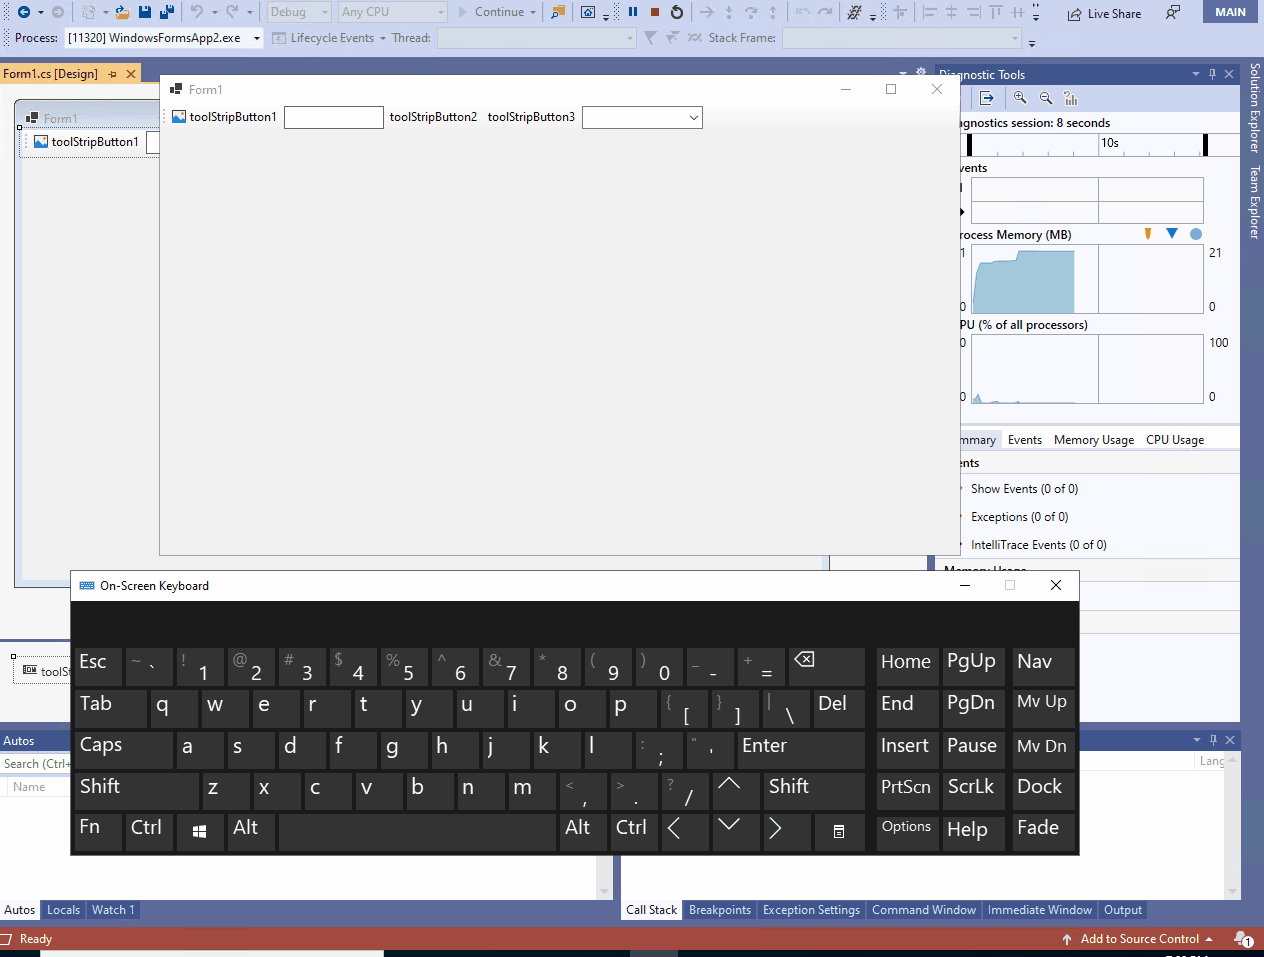
Task: Pin the Form1.cs [Design] tab
Action: click(x=112, y=74)
